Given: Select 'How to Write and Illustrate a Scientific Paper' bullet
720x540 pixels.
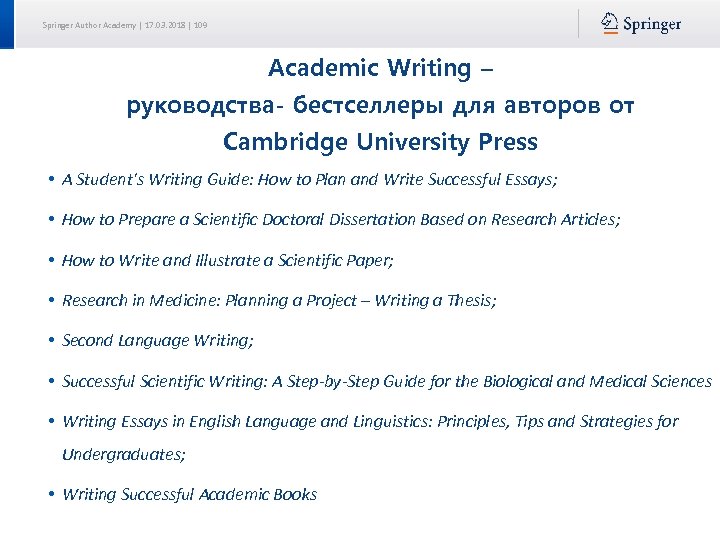Looking at the screenshot, I should [x=228, y=260].
